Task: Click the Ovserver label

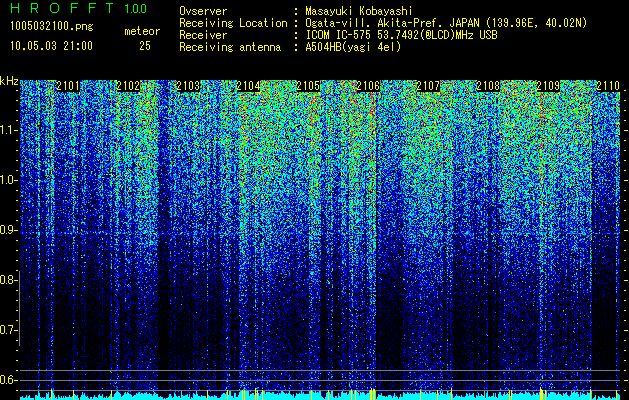Action: (x=203, y=11)
